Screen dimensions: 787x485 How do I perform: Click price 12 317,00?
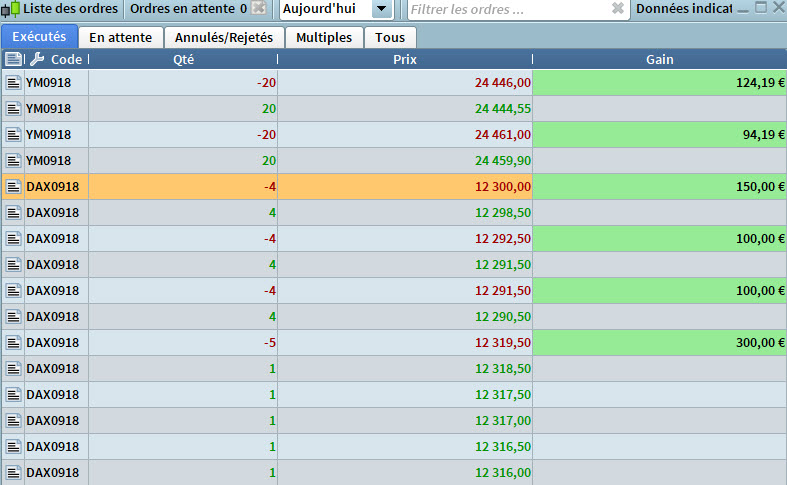[x=502, y=421]
